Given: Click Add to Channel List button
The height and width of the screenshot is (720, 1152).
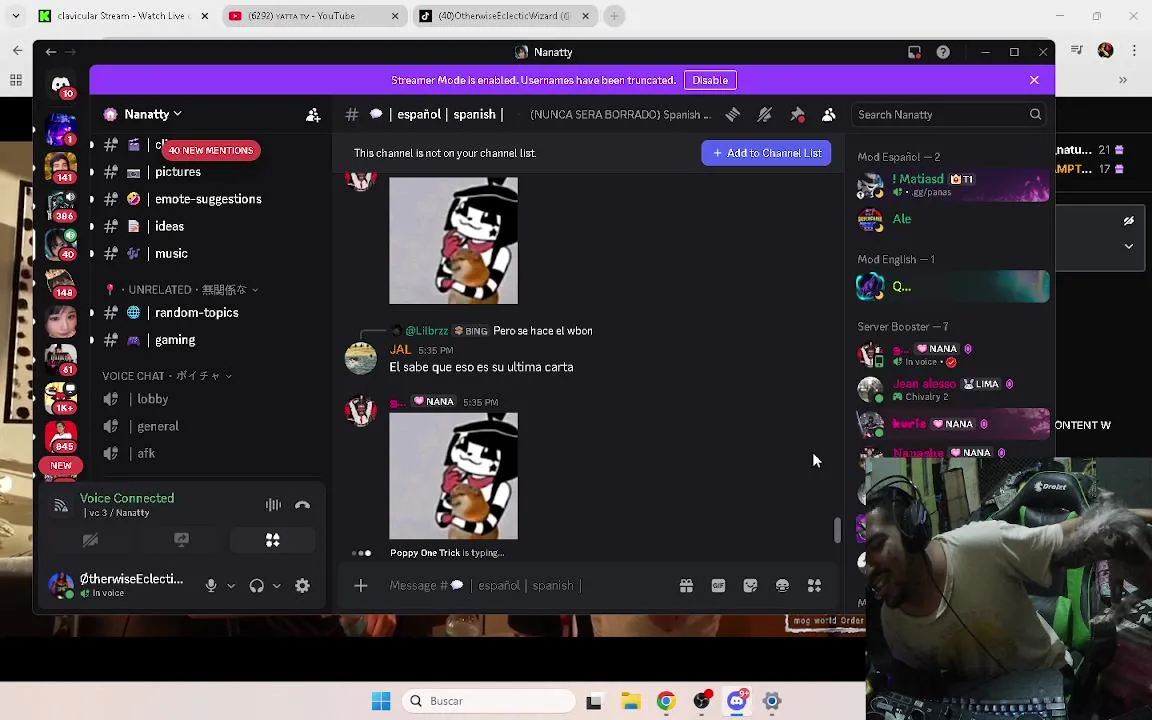Looking at the screenshot, I should click(x=766, y=153).
